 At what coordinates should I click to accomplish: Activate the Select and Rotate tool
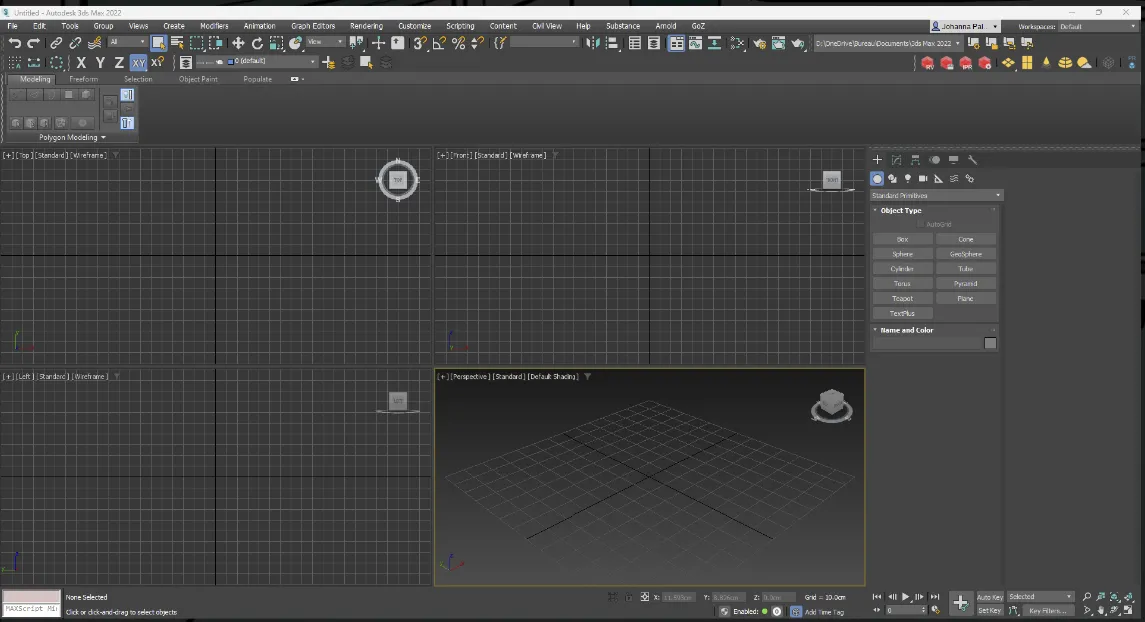[x=257, y=43]
